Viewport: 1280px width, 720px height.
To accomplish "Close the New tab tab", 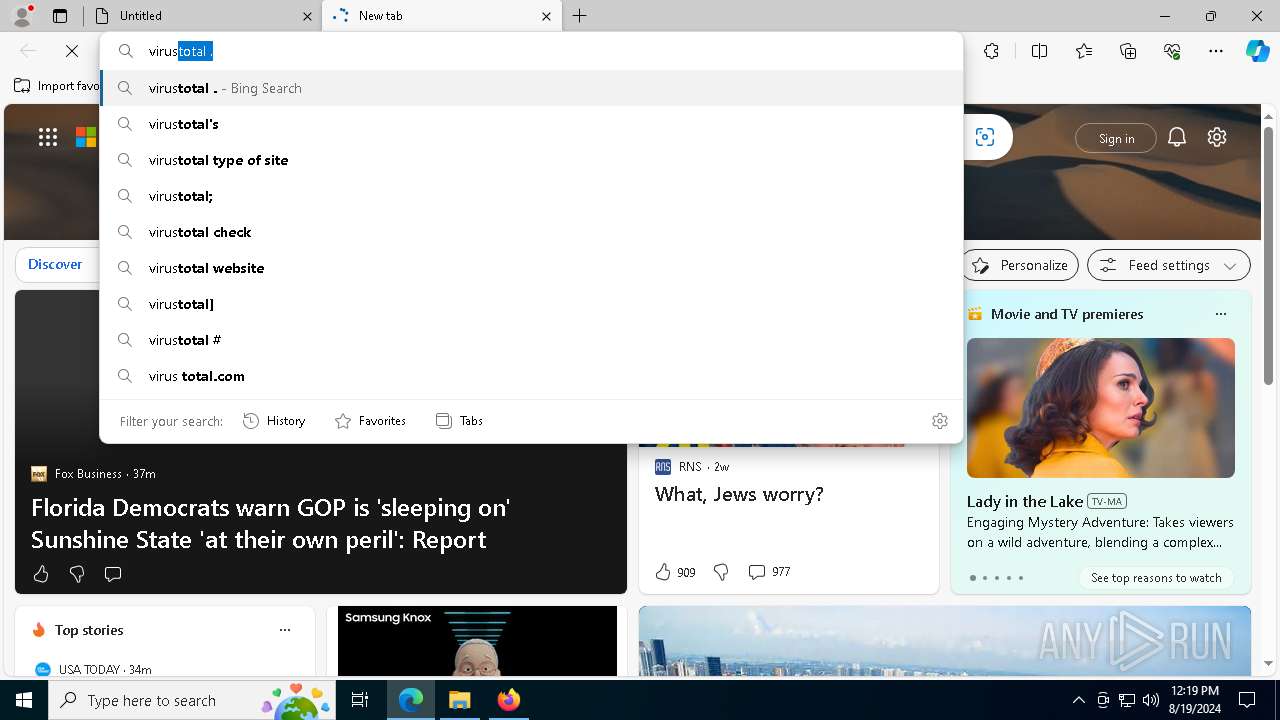I will [547, 16].
